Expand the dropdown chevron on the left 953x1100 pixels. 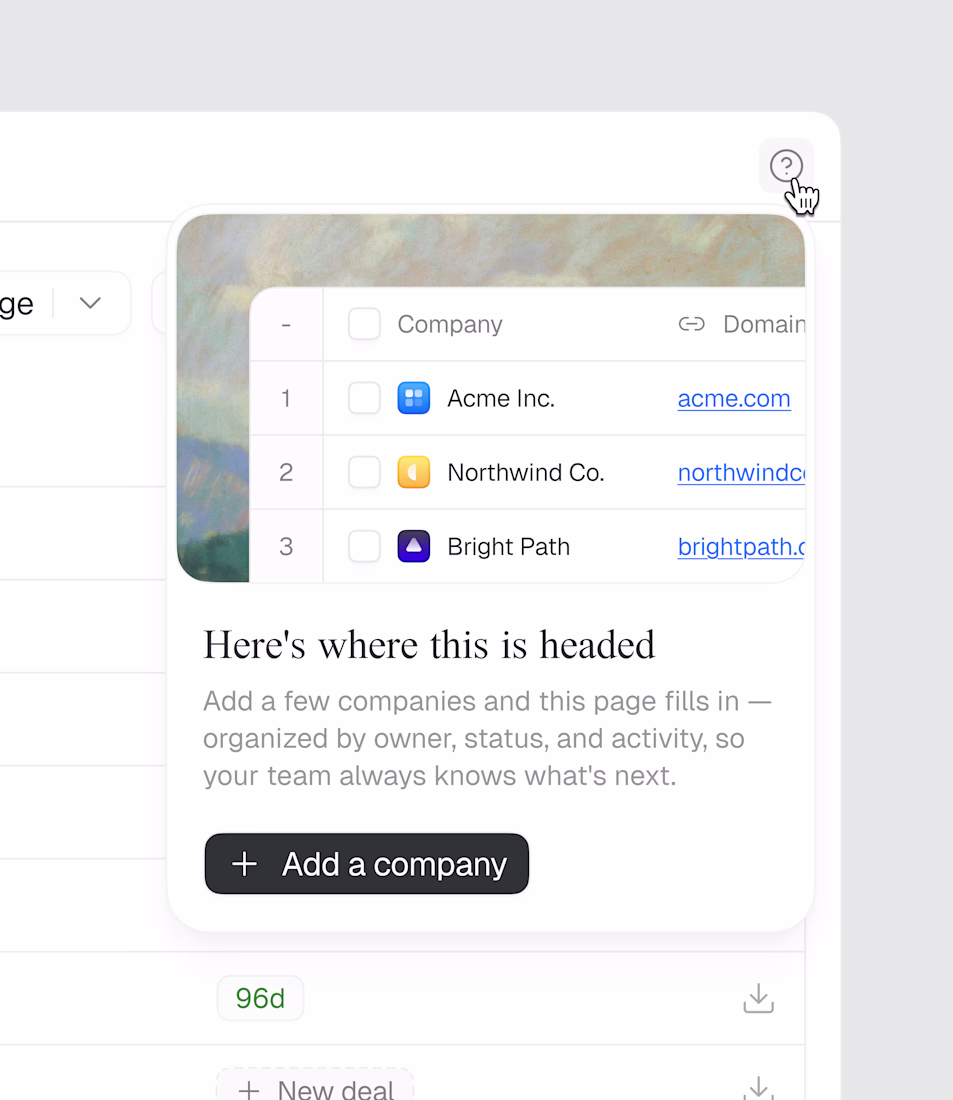coord(91,303)
